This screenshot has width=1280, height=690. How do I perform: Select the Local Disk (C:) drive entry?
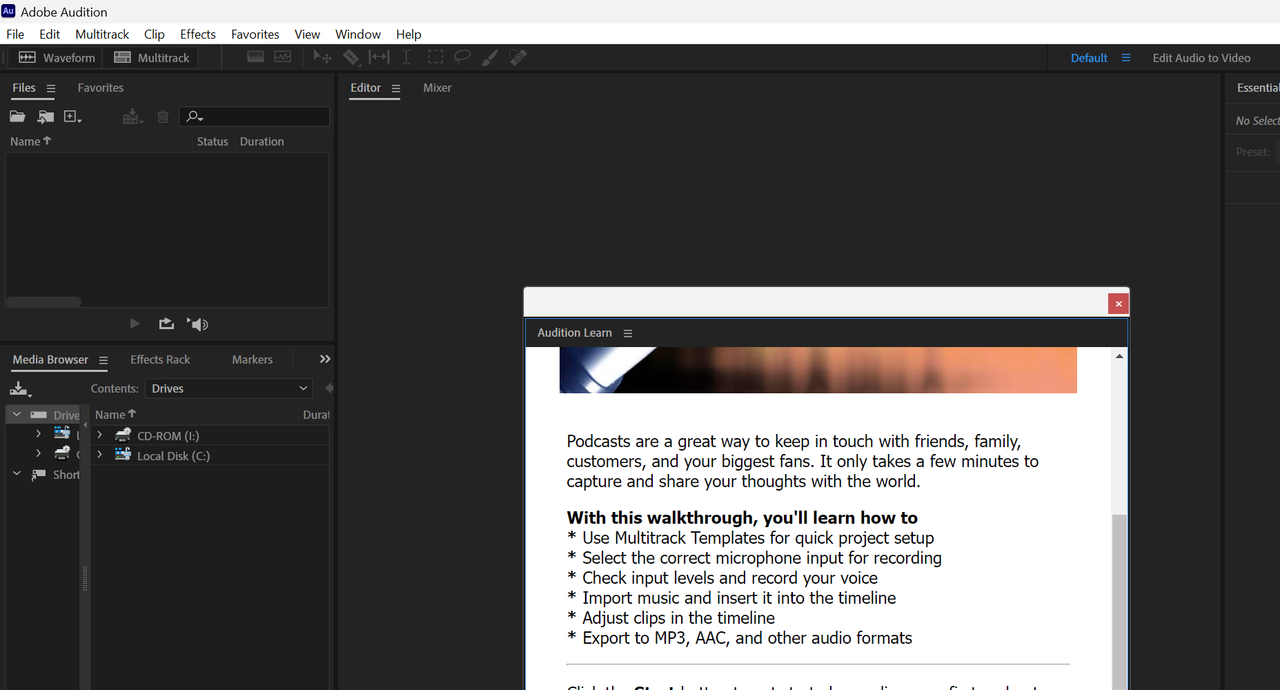coord(173,456)
